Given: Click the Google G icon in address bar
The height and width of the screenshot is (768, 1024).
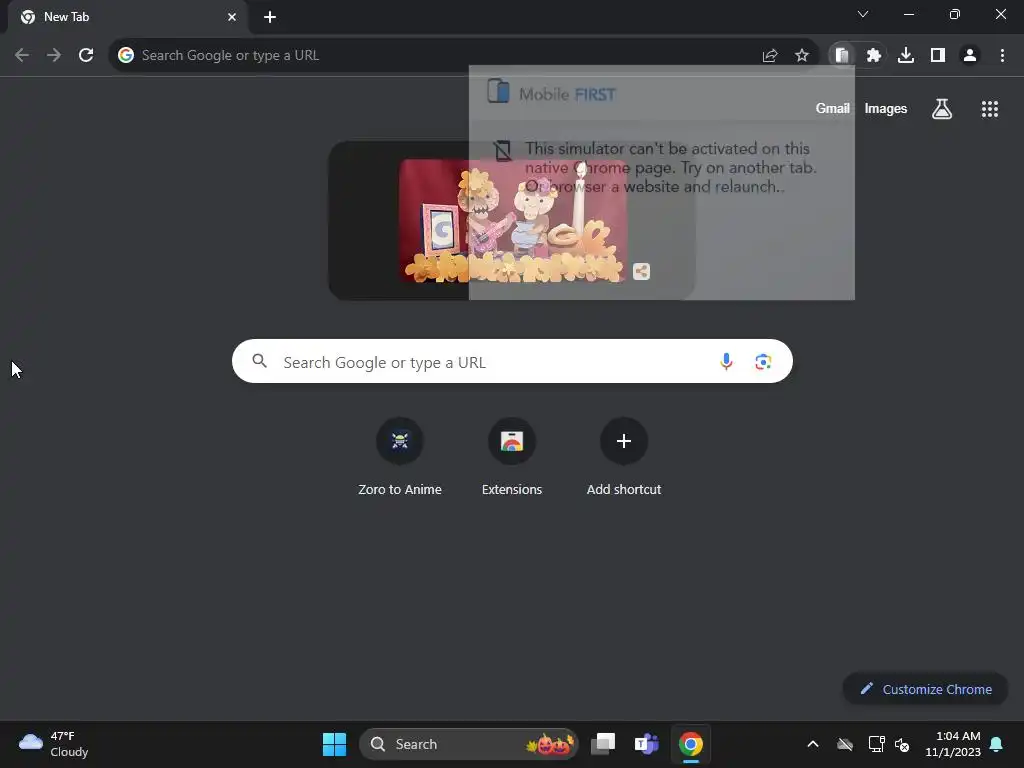Looking at the screenshot, I should click(126, 56).
